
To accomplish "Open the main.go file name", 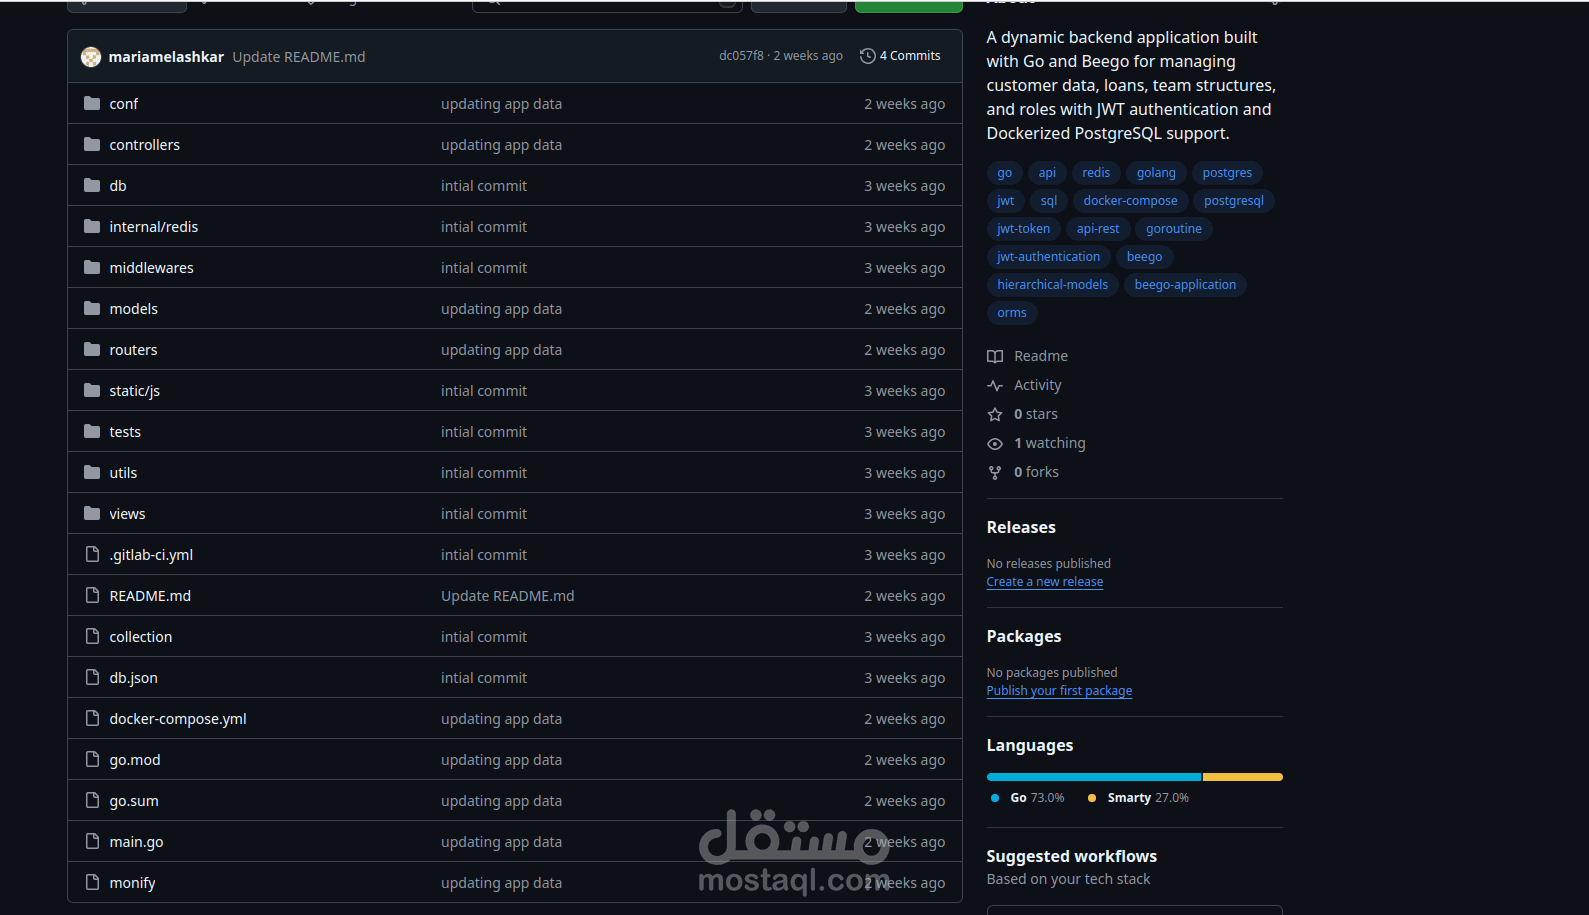I will [136, 842].
